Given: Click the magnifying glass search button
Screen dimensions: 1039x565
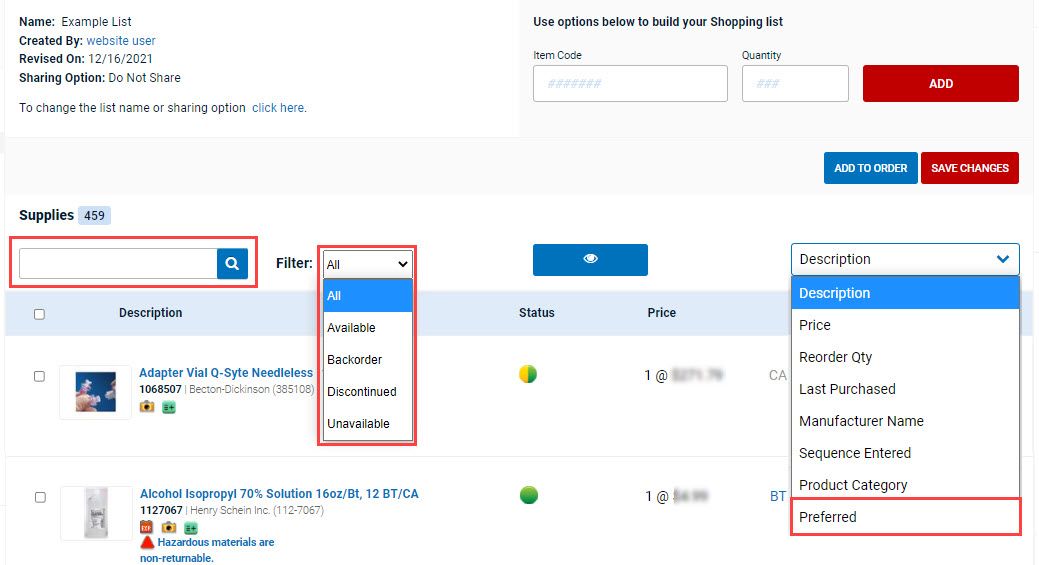Looking at the screenshot, I should tap(231, 264).
